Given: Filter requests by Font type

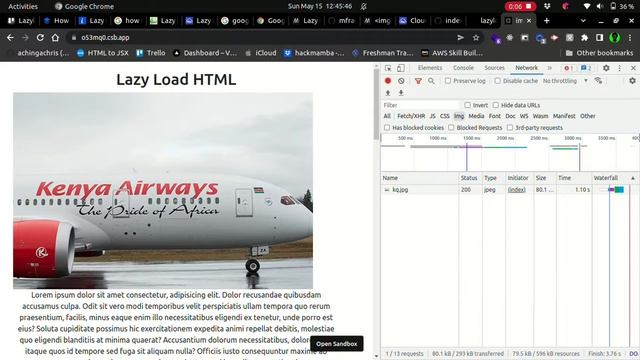Looking at the screenshot, I should [x=495, y=116].
